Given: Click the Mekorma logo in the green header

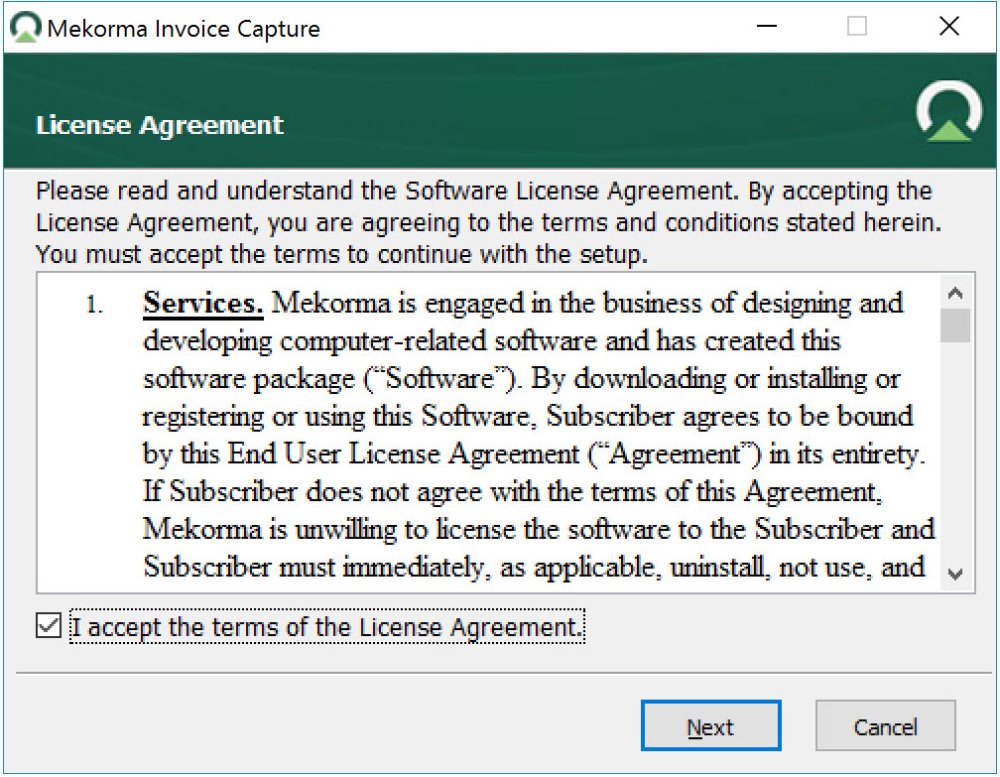Looking at the screenshot, I should (x=948, y=112).
